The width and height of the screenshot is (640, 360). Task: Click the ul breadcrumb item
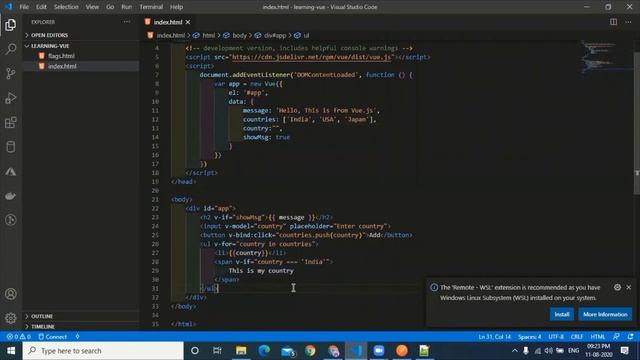point(306,36)
